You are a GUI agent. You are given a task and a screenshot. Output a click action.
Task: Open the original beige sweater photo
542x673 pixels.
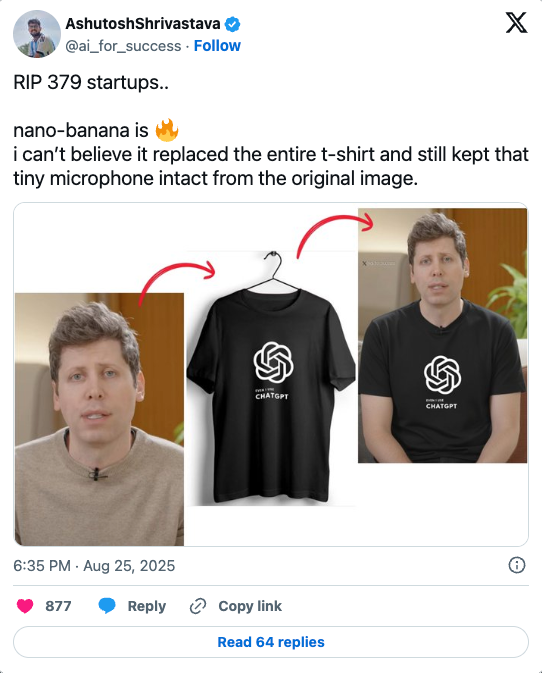point(100,419)
